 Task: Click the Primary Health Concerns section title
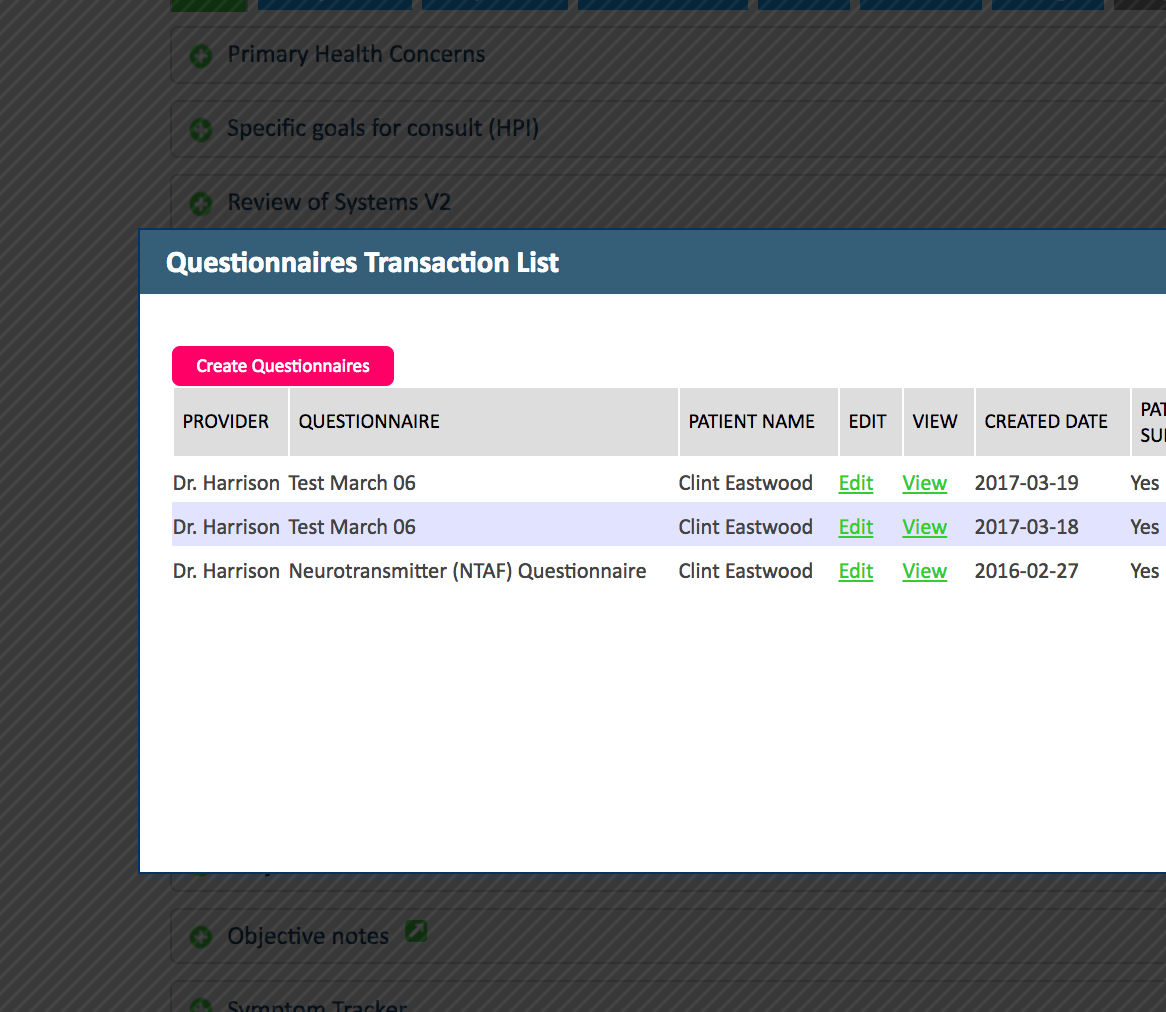click(356, 54)
